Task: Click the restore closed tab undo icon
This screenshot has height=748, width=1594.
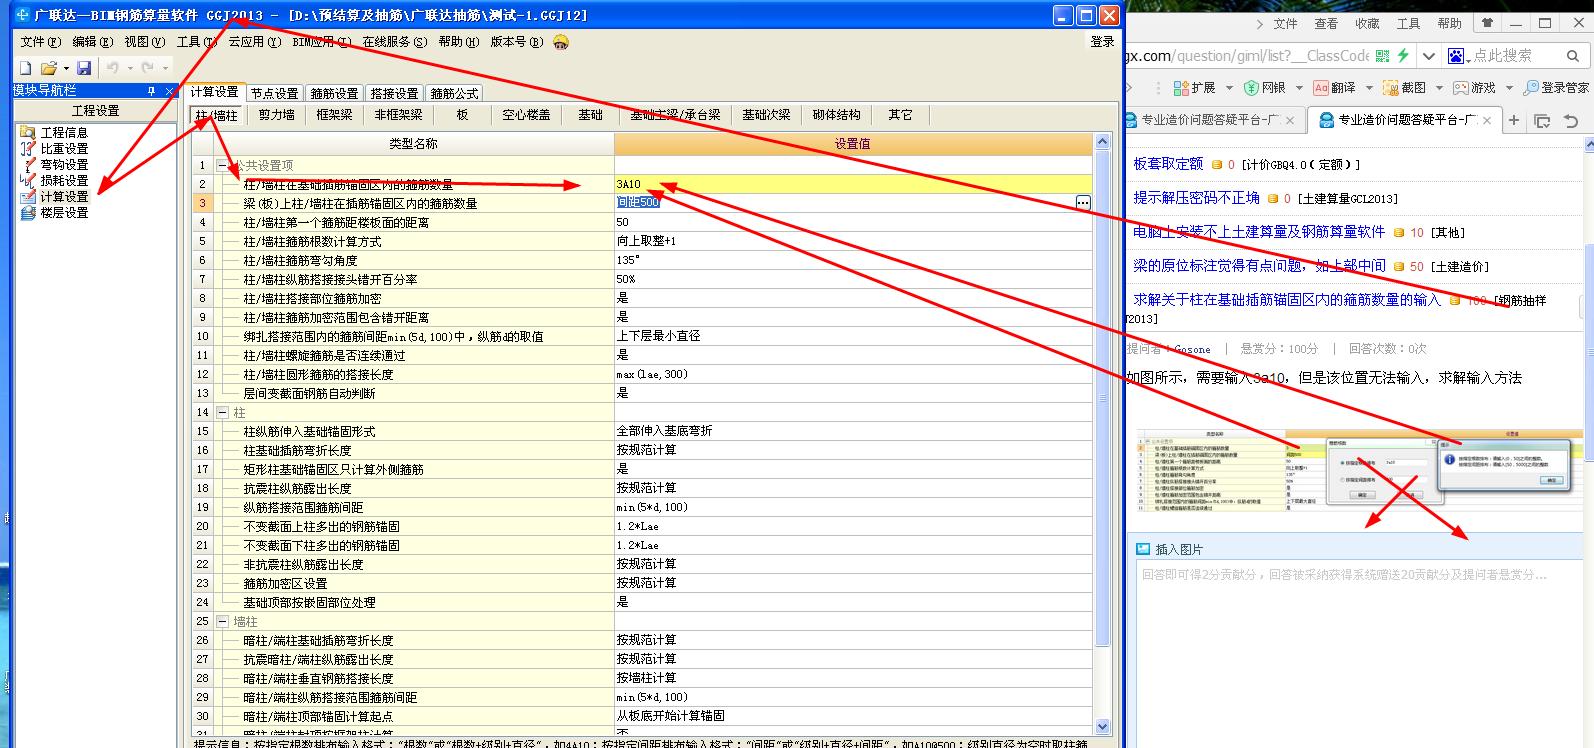Action: (1571, 121)
